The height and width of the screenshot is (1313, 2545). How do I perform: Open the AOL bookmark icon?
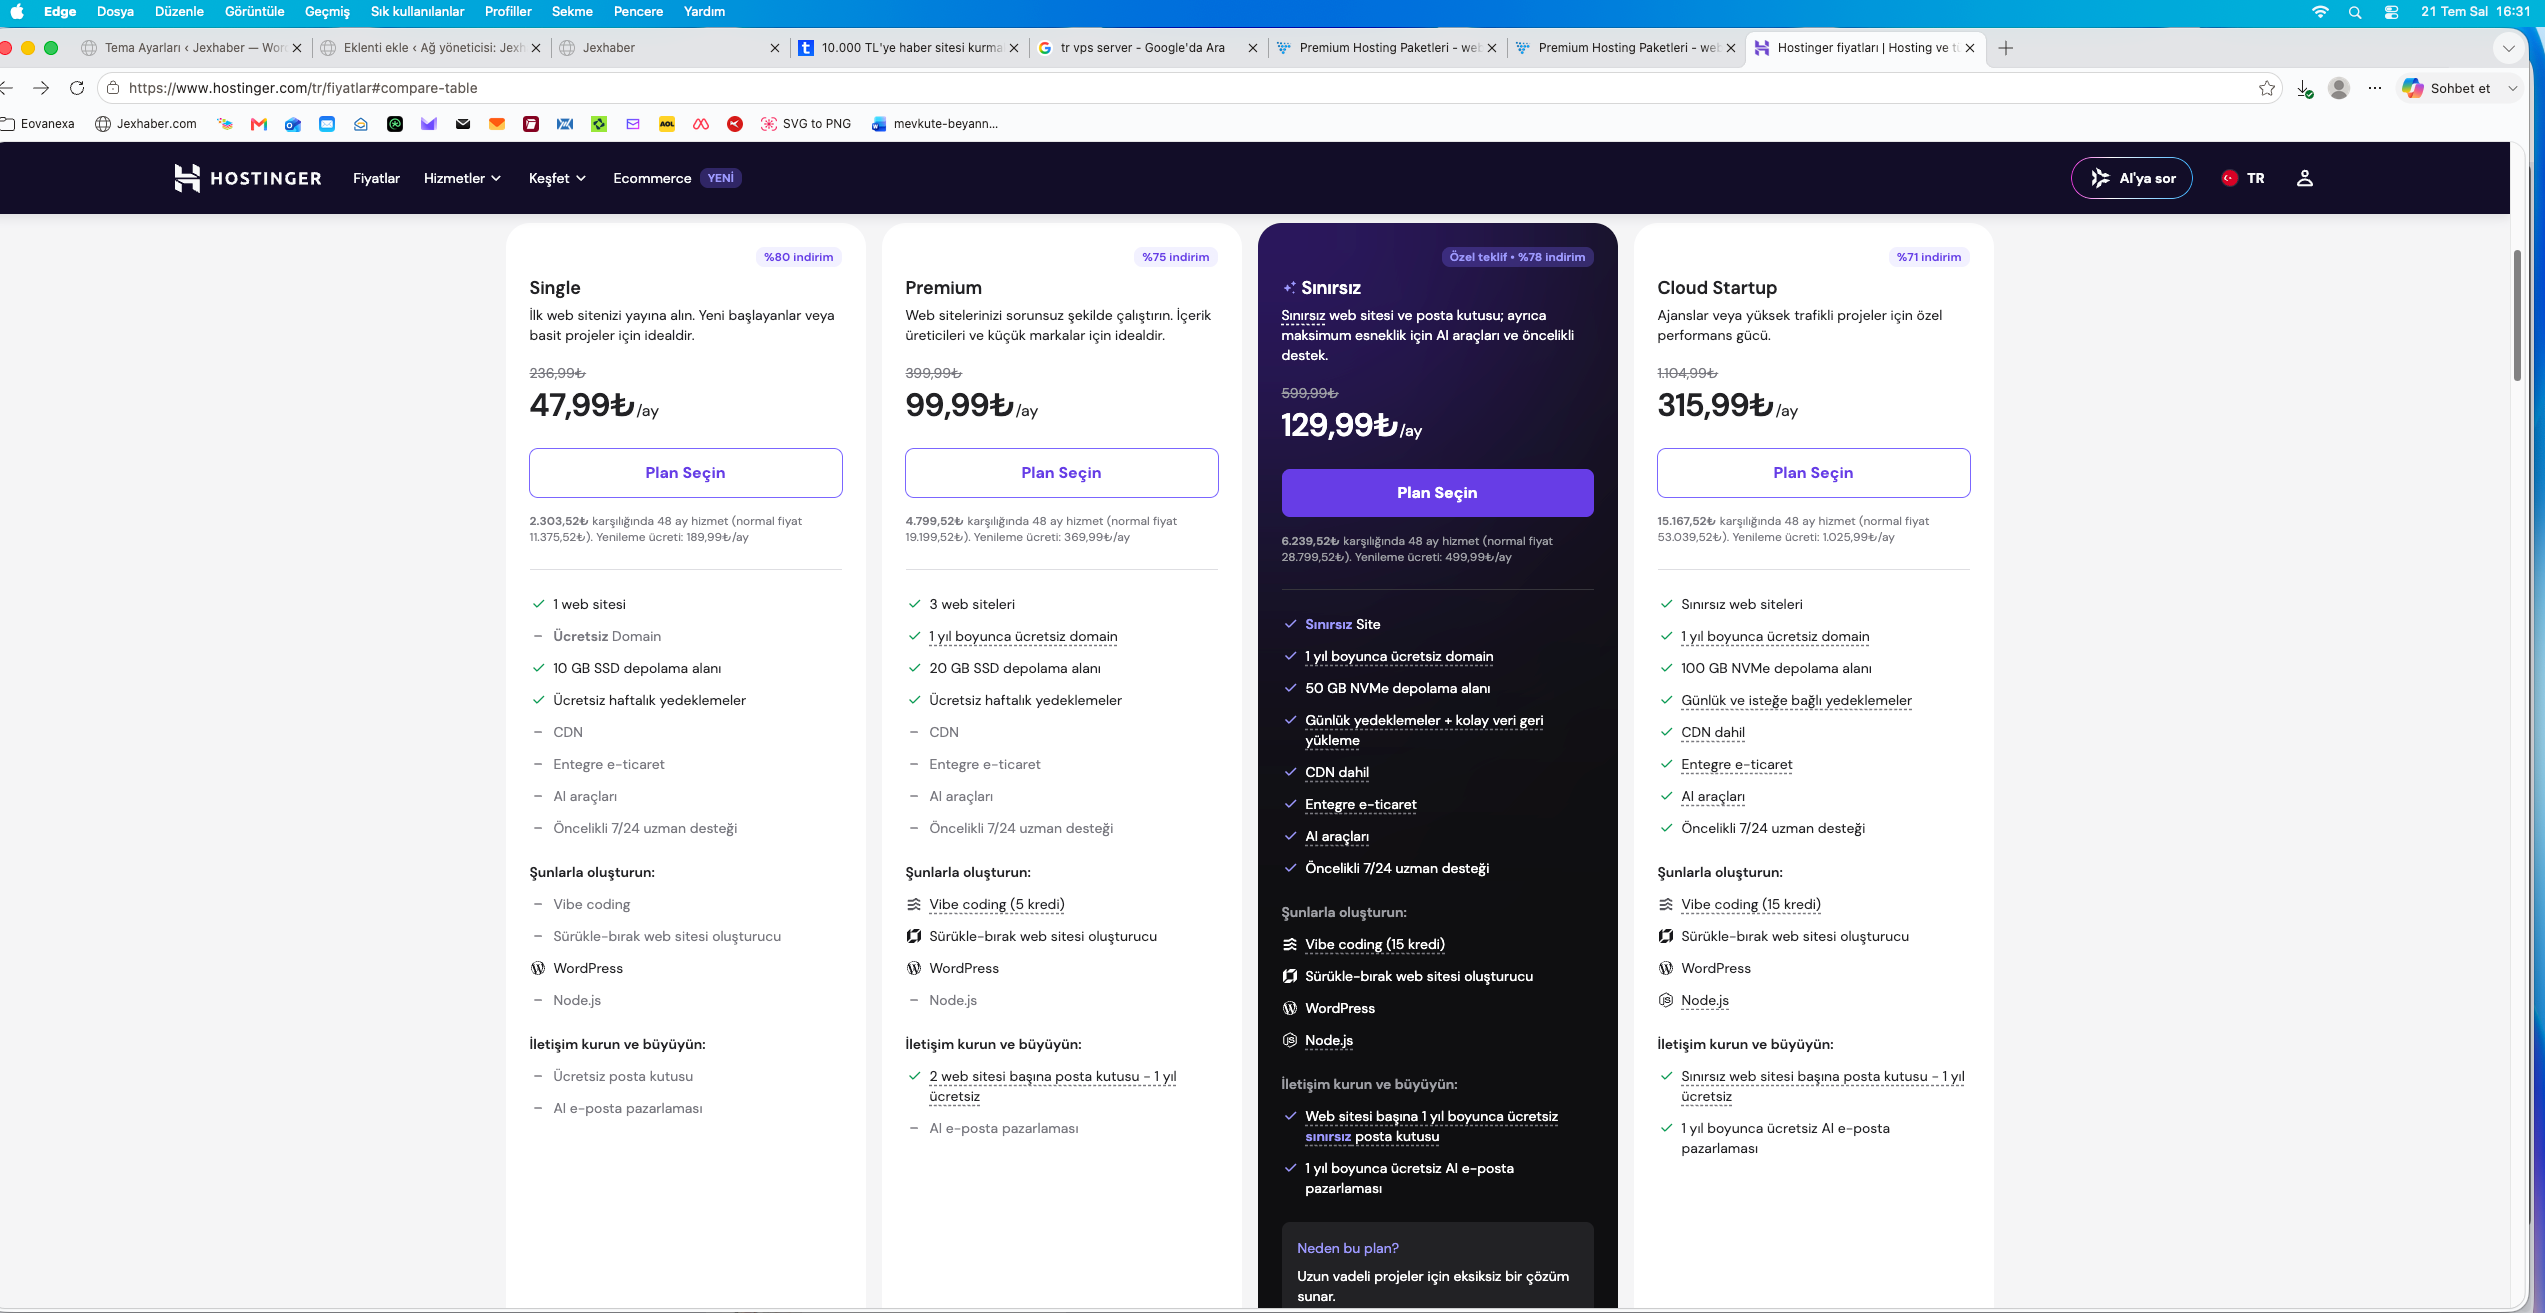click(667, 124)
